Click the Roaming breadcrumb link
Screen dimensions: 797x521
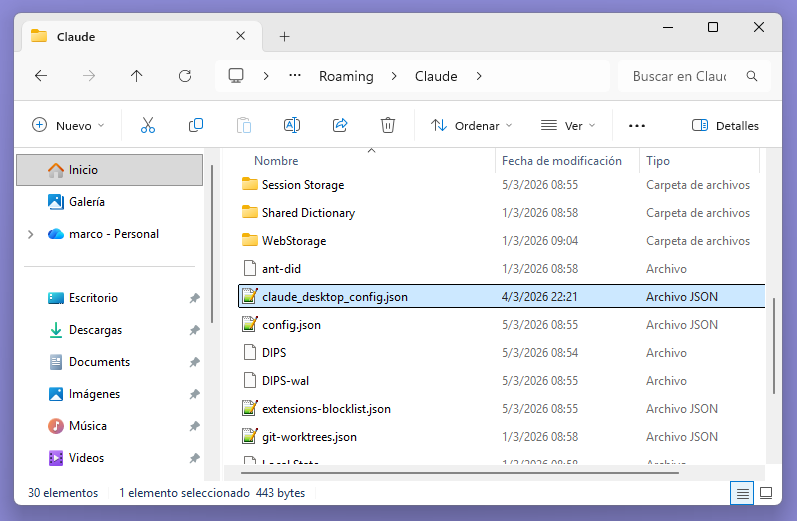point(346,76)
